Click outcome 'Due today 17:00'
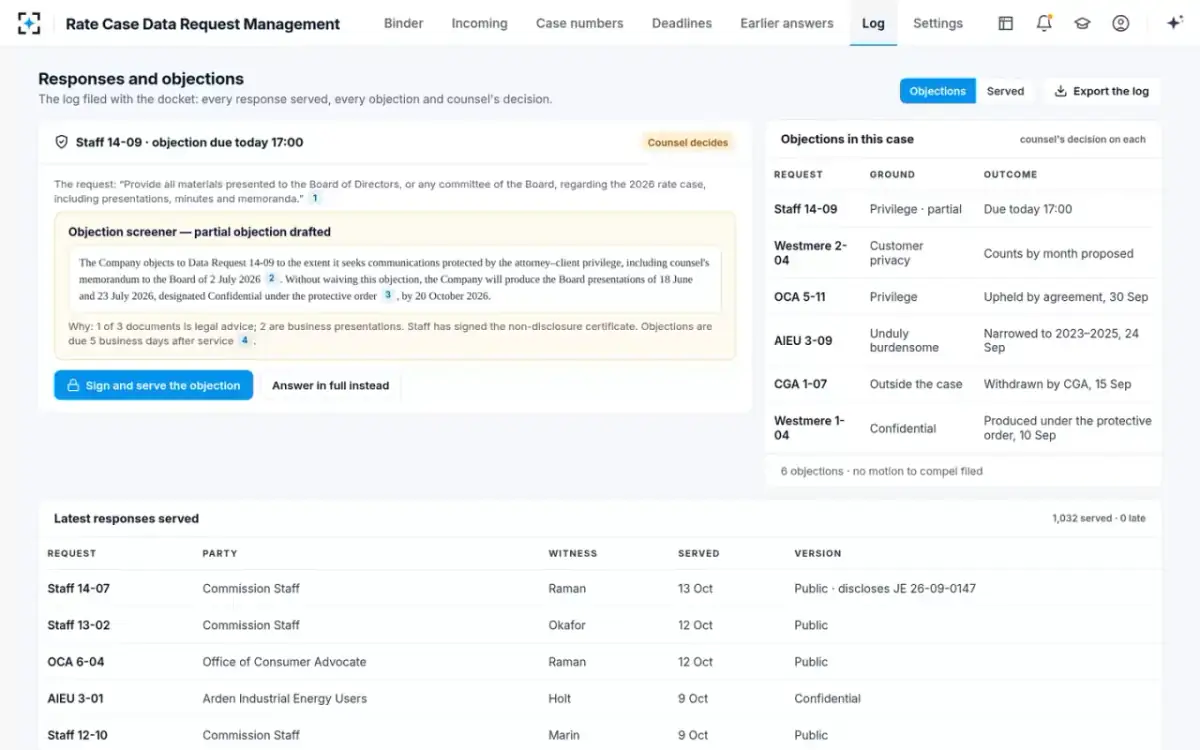The width and height of the screenshot is (1200, 750). click(x=1028, y=209)
